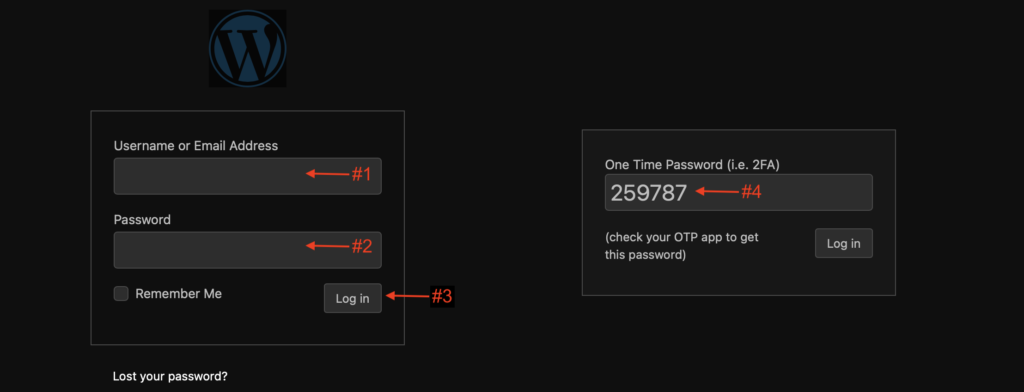Open the Lost your password? link
The image size is (1024, 392).
[x=170, y=376]
